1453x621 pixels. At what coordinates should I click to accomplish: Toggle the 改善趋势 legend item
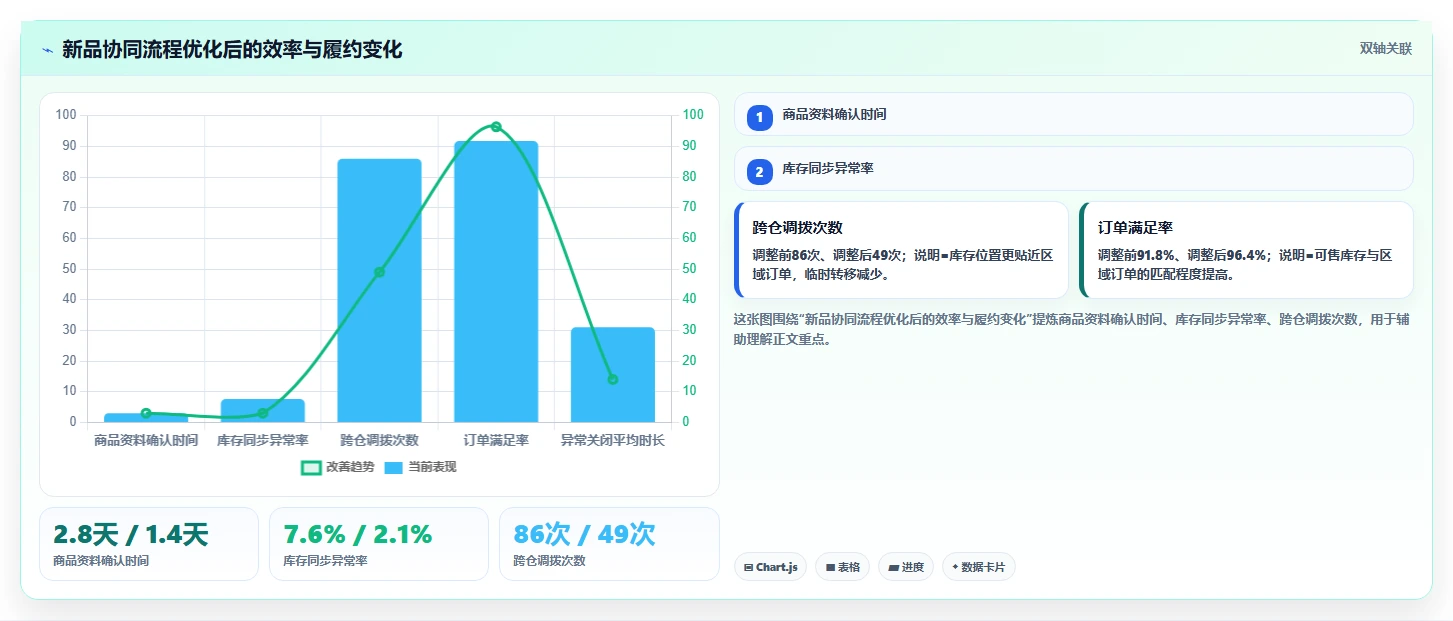[x=338, y=467]
